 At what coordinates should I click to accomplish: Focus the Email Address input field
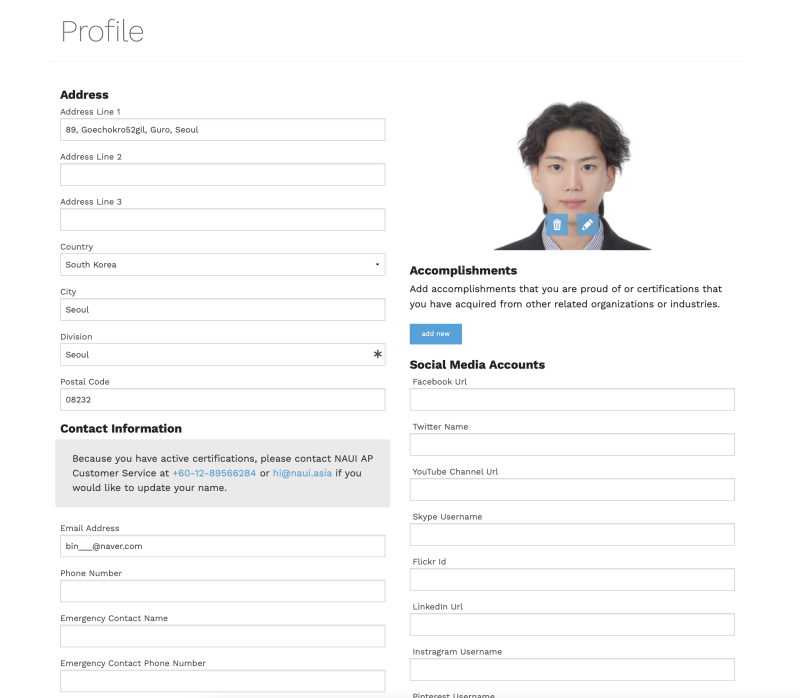[222, 546]
